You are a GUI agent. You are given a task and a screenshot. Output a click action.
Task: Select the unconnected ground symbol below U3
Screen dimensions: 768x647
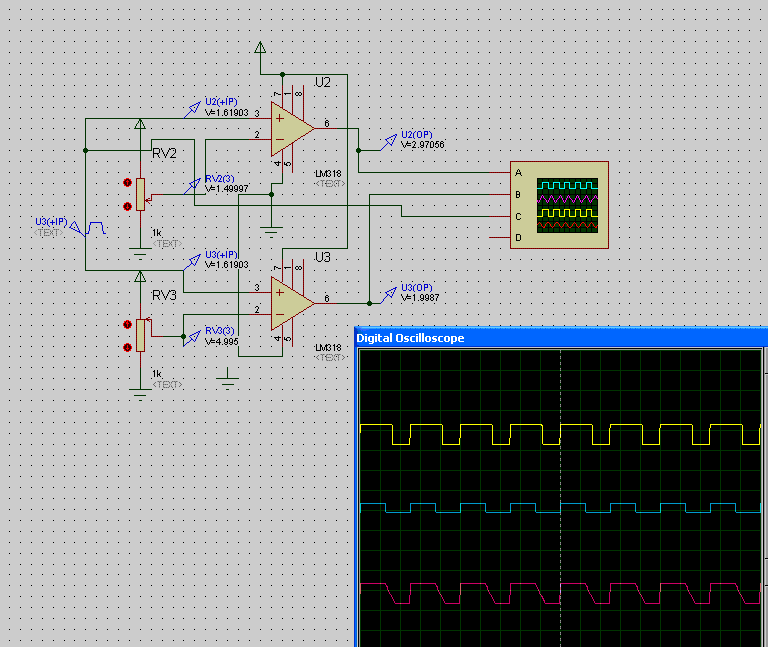[227, 379]
